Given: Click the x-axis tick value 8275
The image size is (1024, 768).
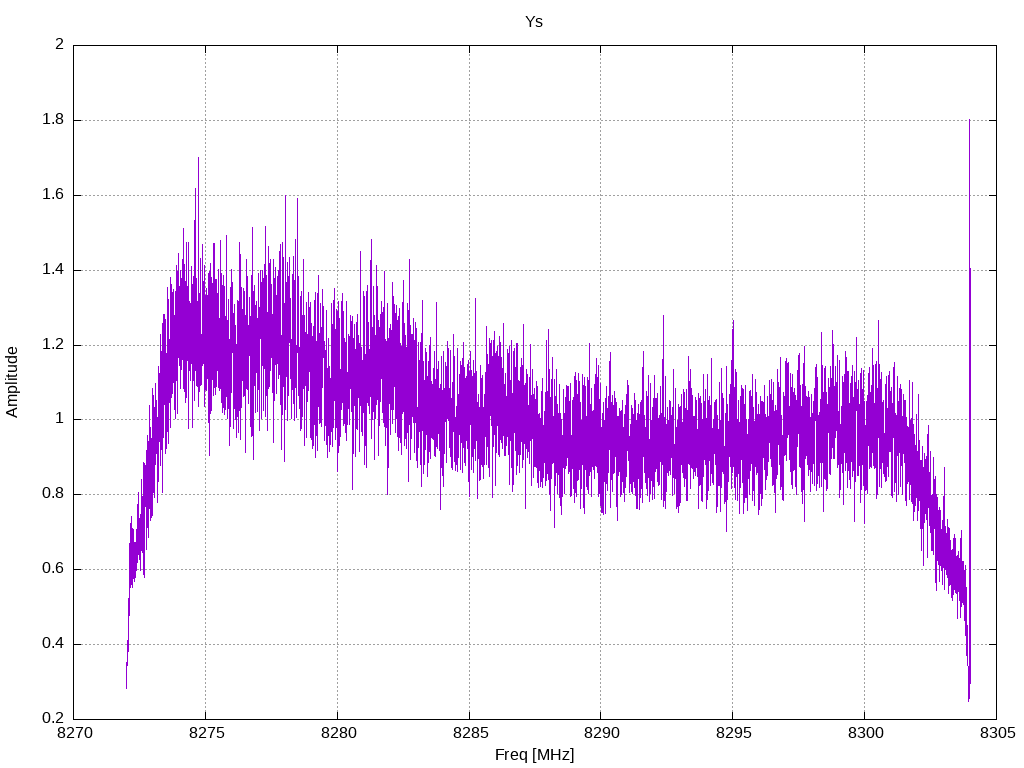Looking at the screenshot, I should click(206, 733).
